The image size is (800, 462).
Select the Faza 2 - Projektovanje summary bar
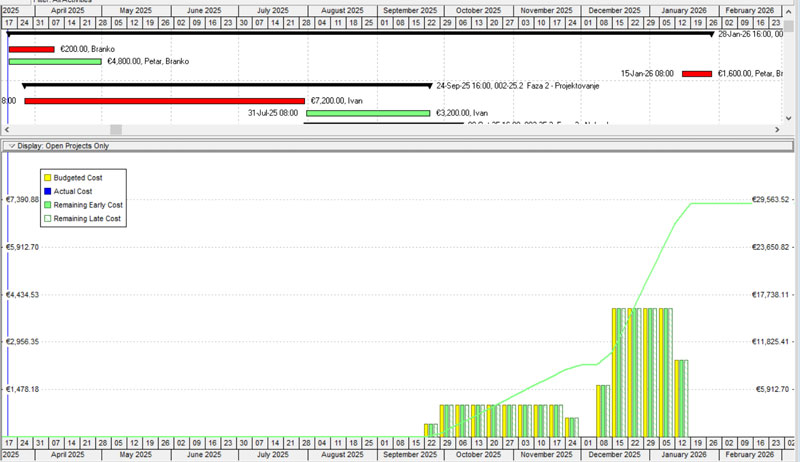227,85
